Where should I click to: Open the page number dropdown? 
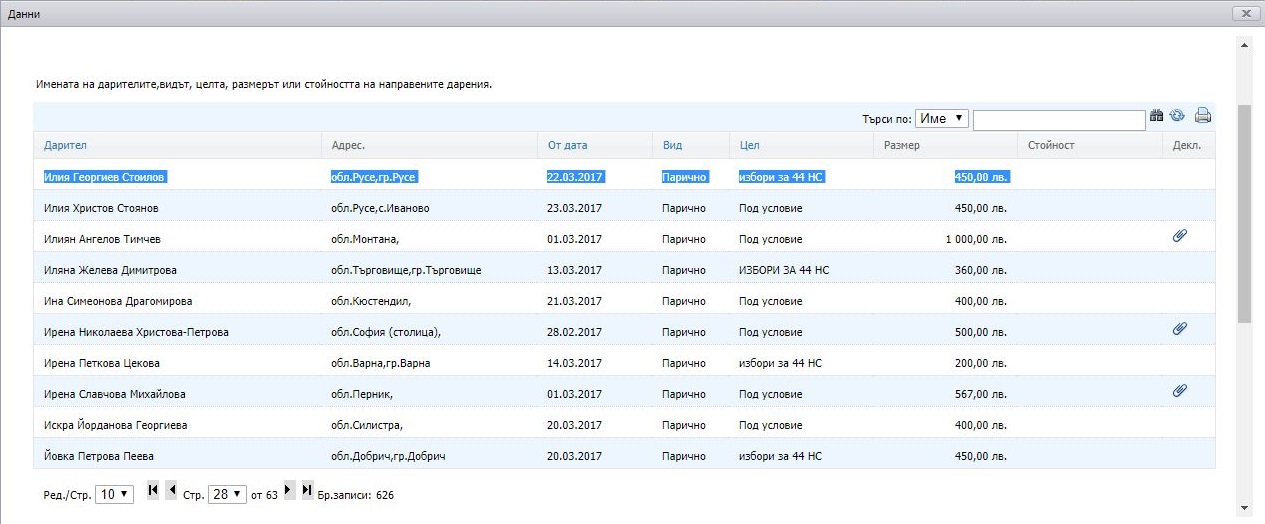click(227, 495)
